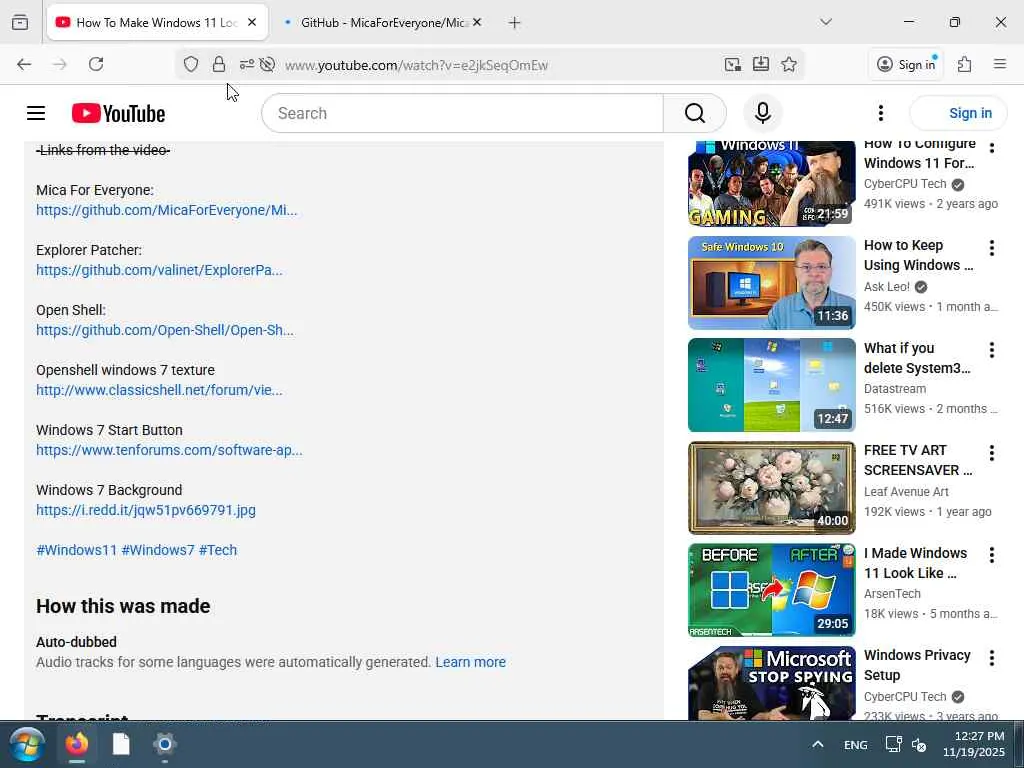Open the blank document taskbar icon
Image resolution: width=1024 pixels, height=768 pixels.
pos(121,744)
